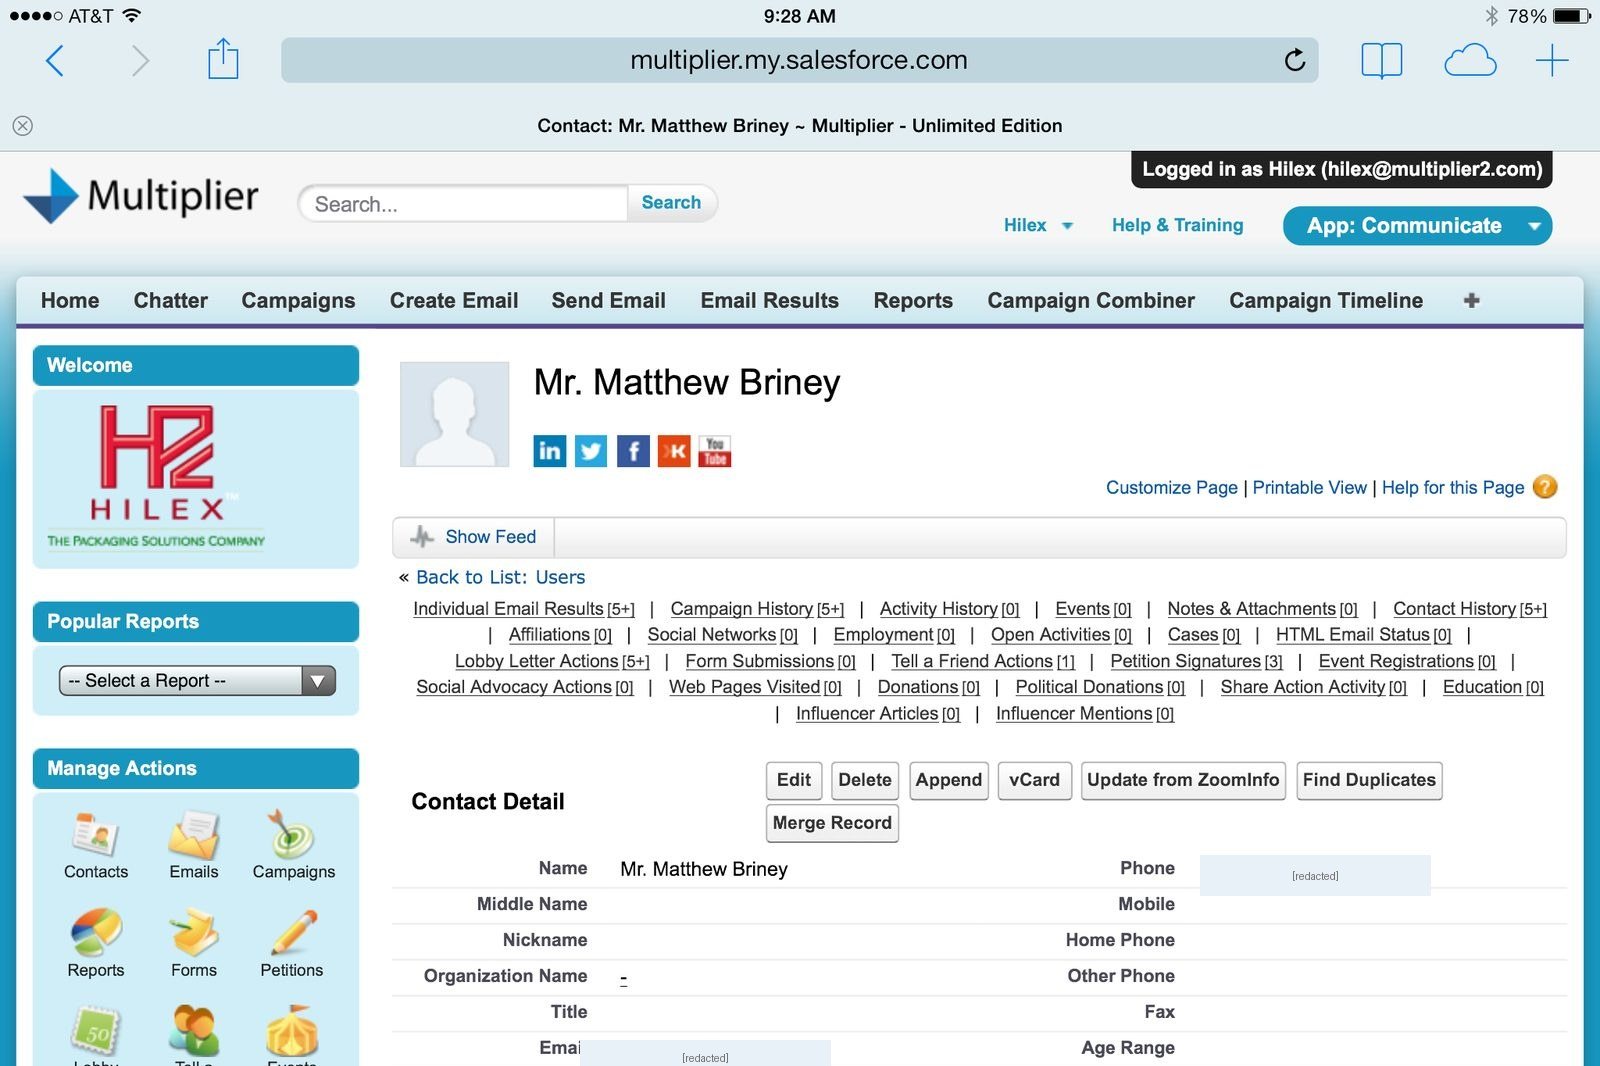1600x1066 pixels.
Task: Click the Organization Name dash link
Action: (x=623, y=977)
